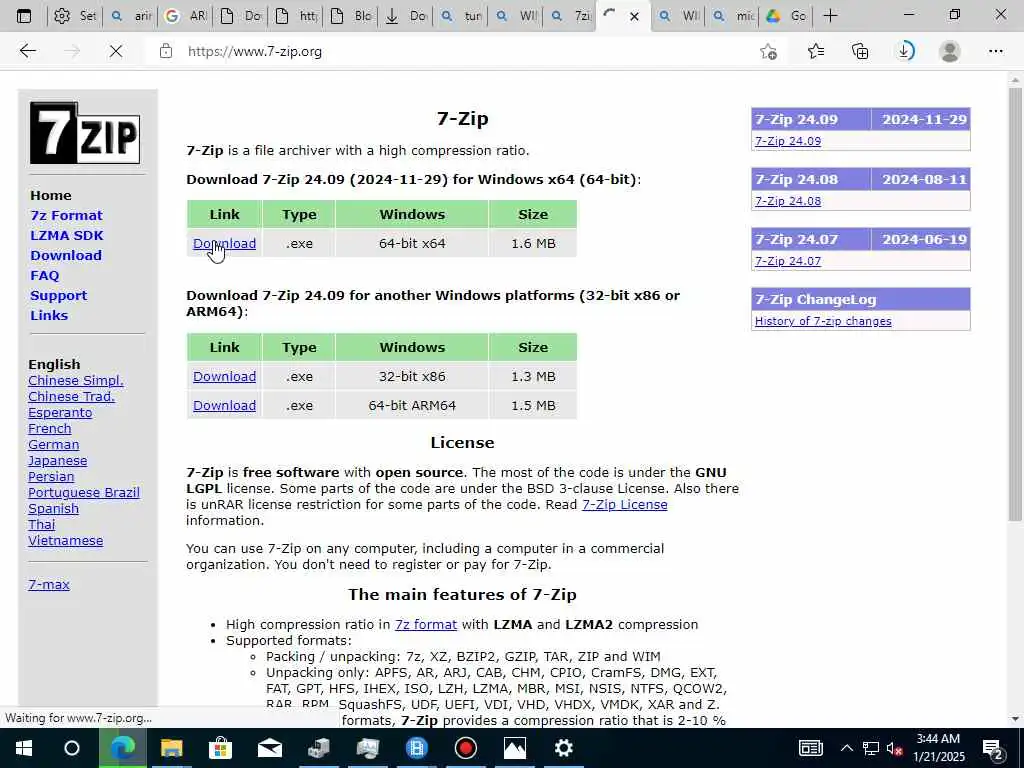
Task: Close the currently loading tab
Action: point(633,16)
